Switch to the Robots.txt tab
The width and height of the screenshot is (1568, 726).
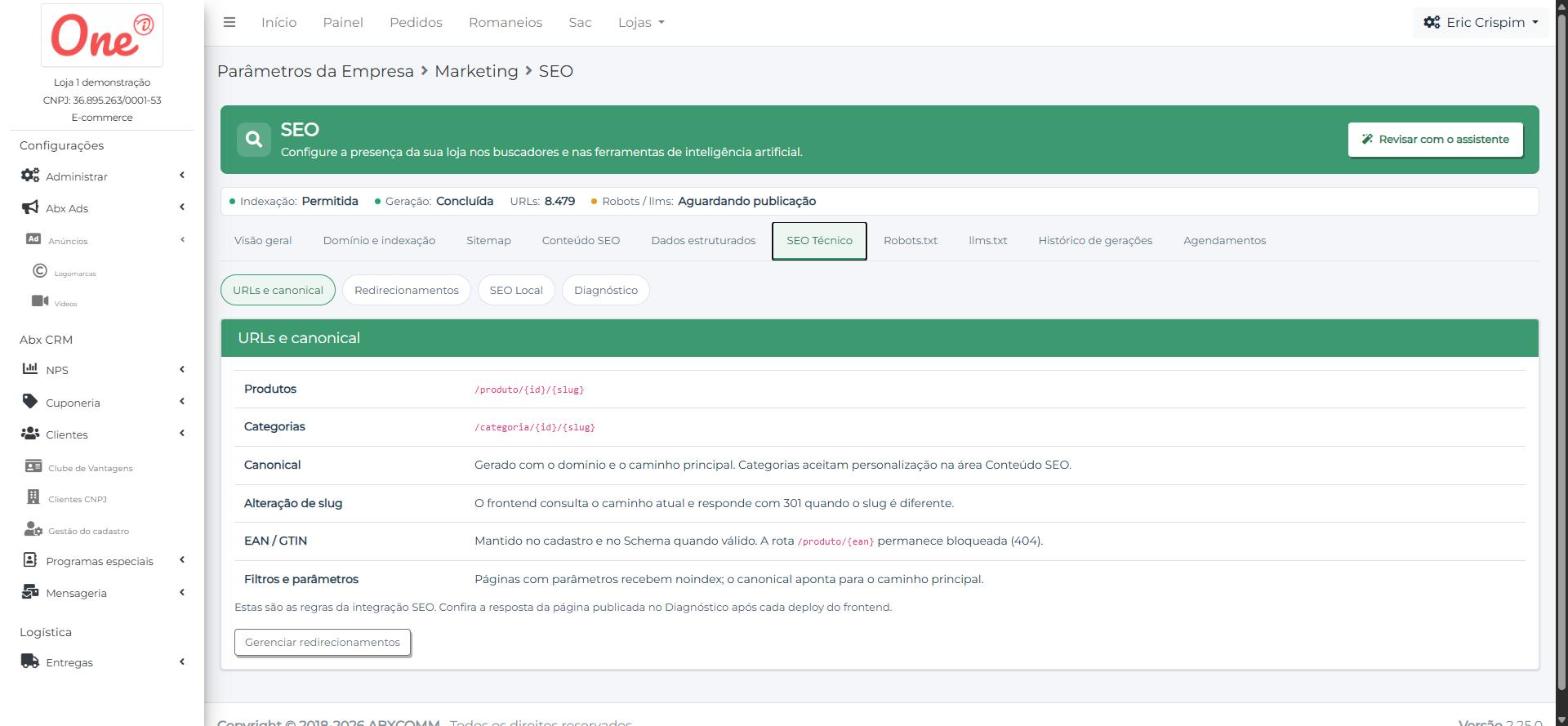click(x=910, y=240)
